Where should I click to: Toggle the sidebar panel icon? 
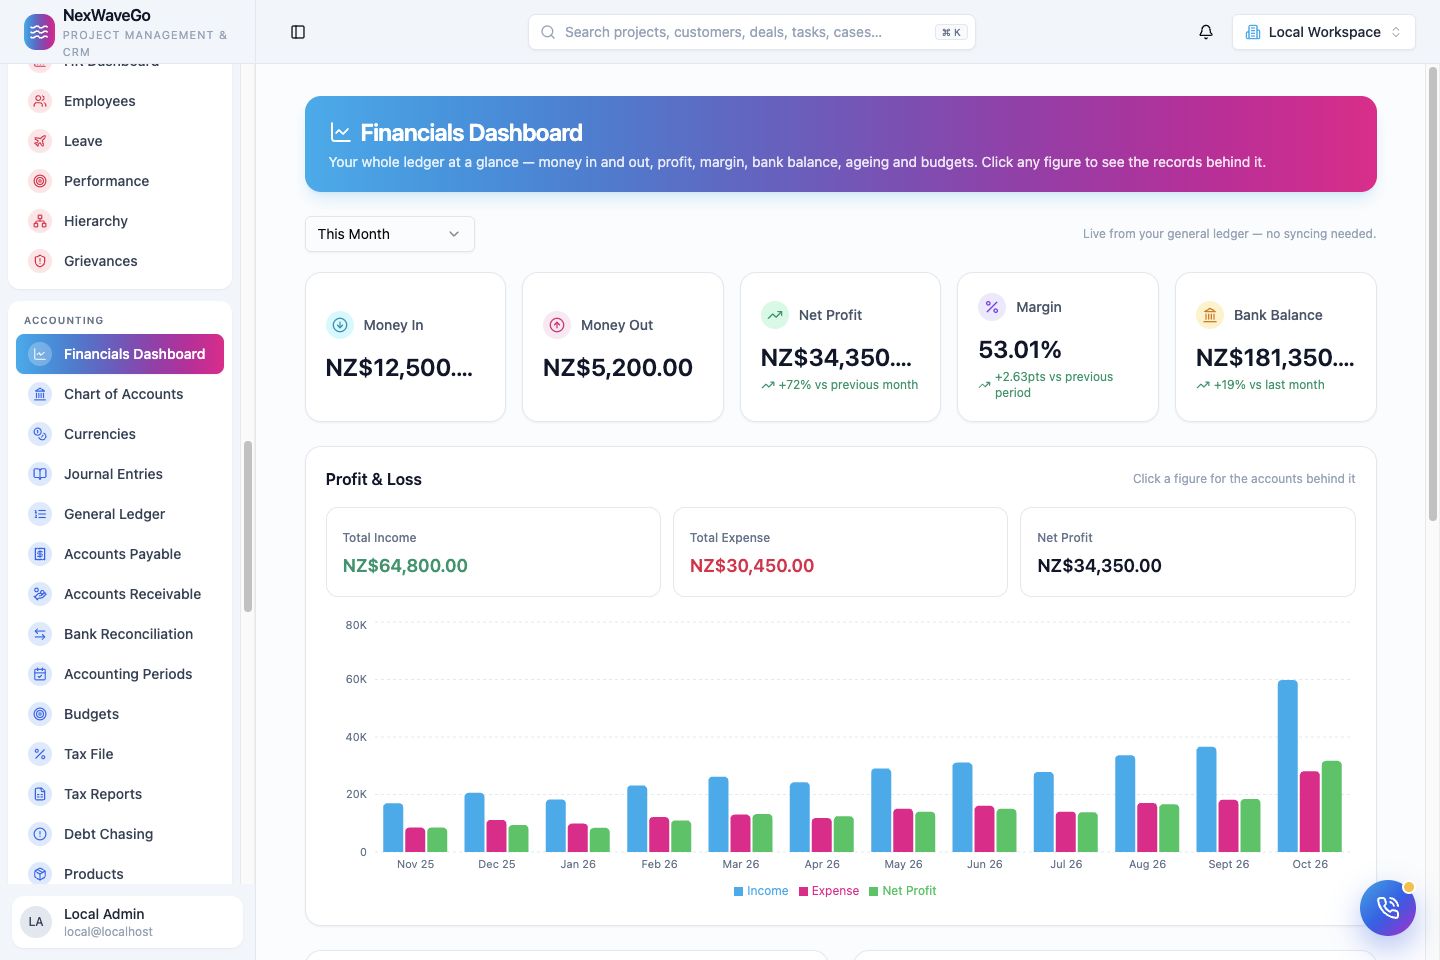pyautogui.click(x=298, y=32)
